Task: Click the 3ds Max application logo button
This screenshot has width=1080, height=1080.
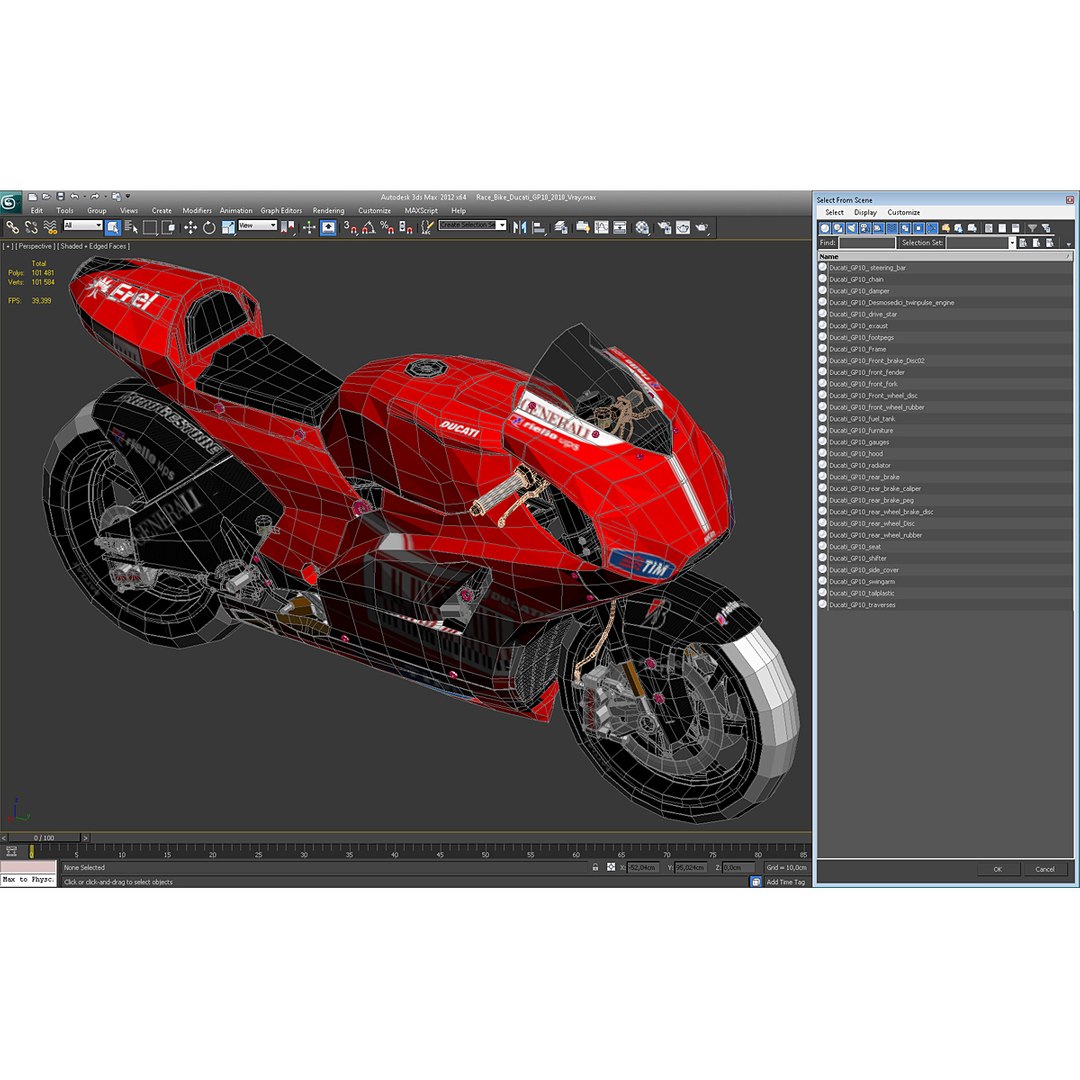Action: (x=10, y=202)
